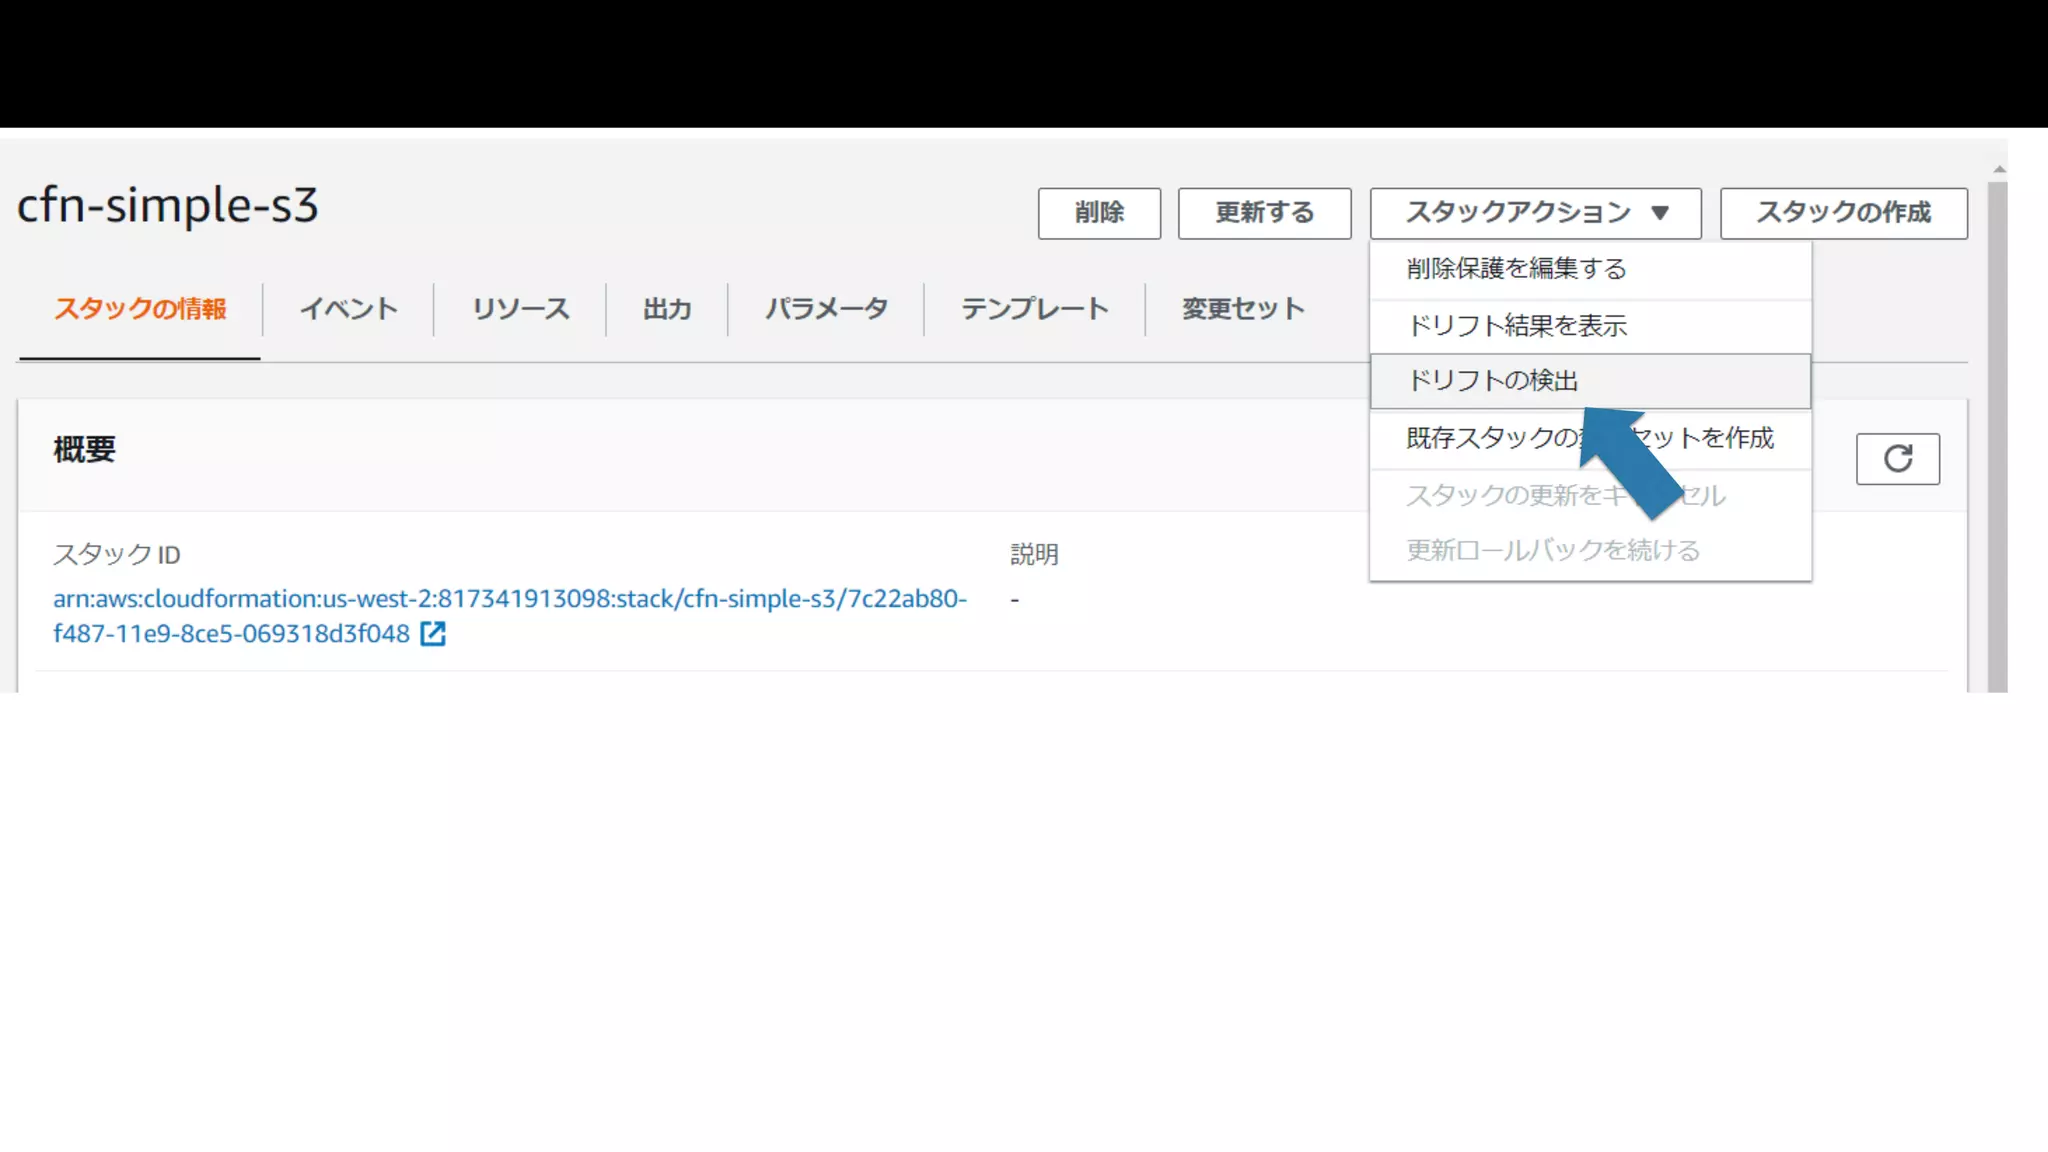Open the テンプレート tab
The width and height of the screenshot is (2048, 1152).
coord(1034,309)
